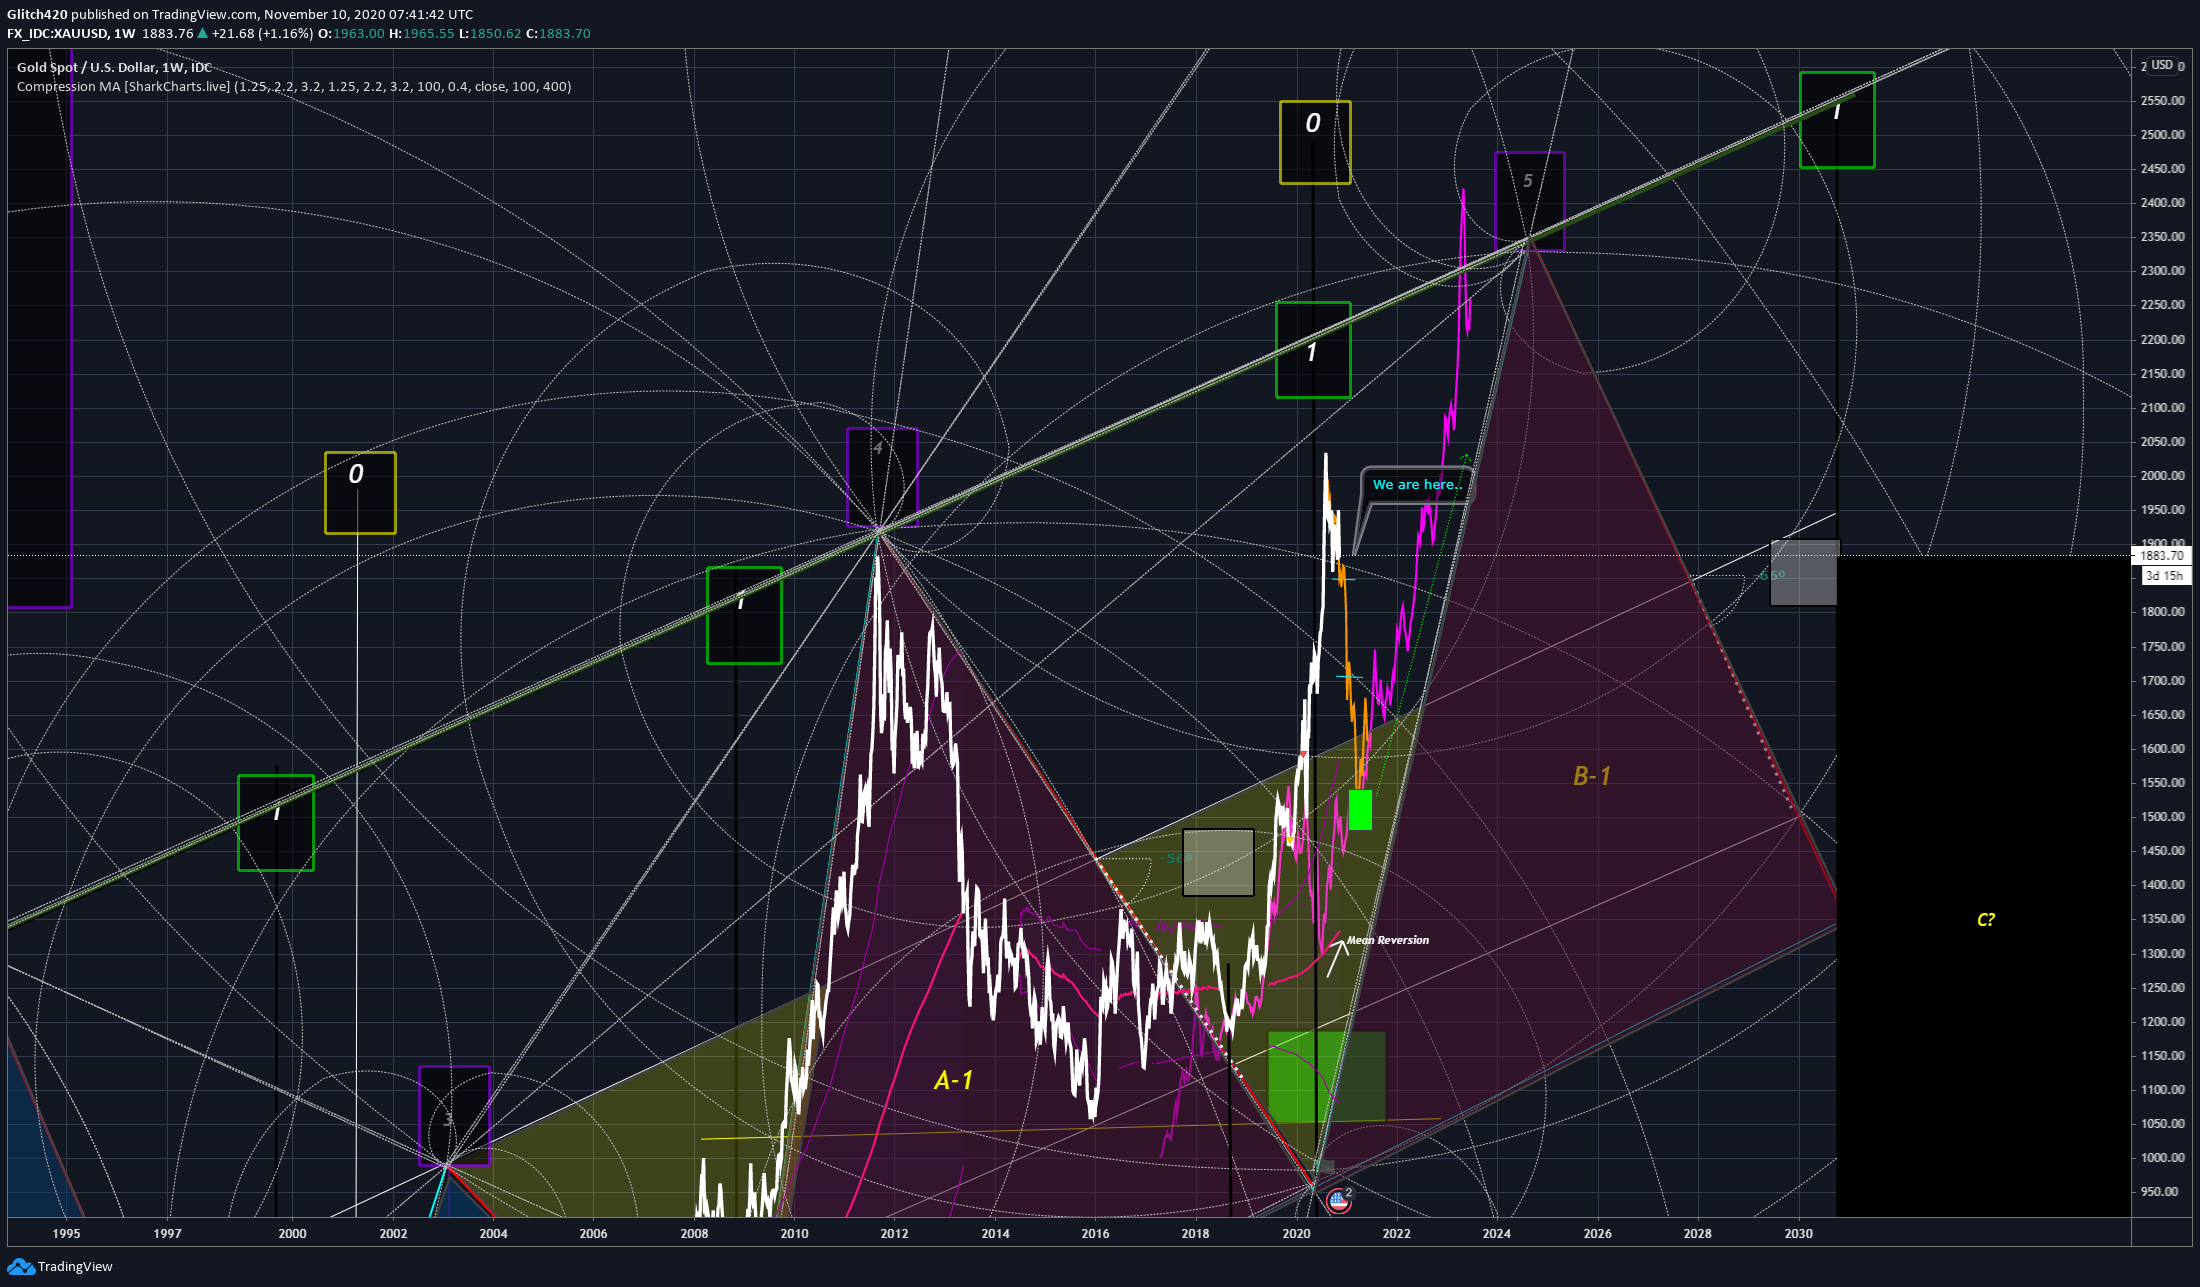The height and width of the screenshot is (1287, 2200).
Task: Click the 2024 label on time axis
Action: pos(1496,1234)
